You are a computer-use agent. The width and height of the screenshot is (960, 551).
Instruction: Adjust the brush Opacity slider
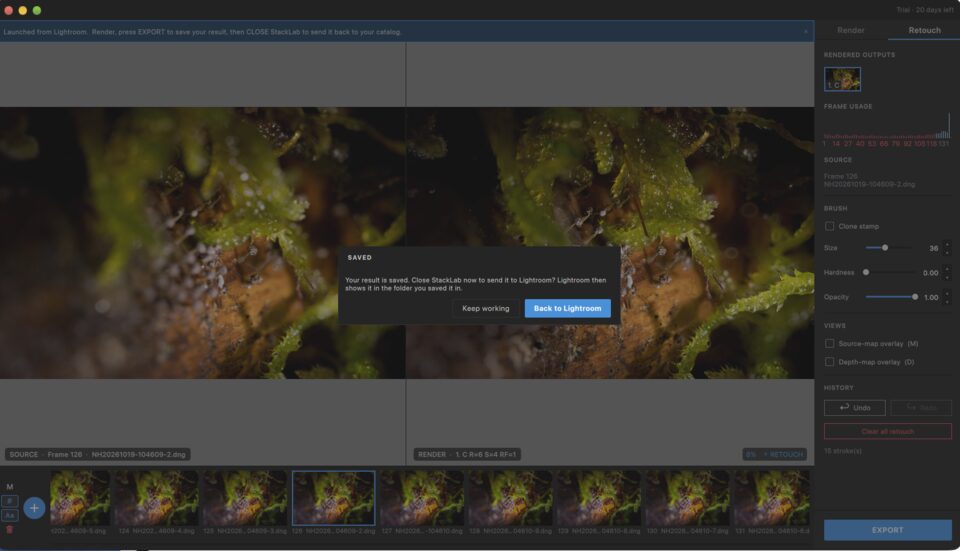click(891, 297)
